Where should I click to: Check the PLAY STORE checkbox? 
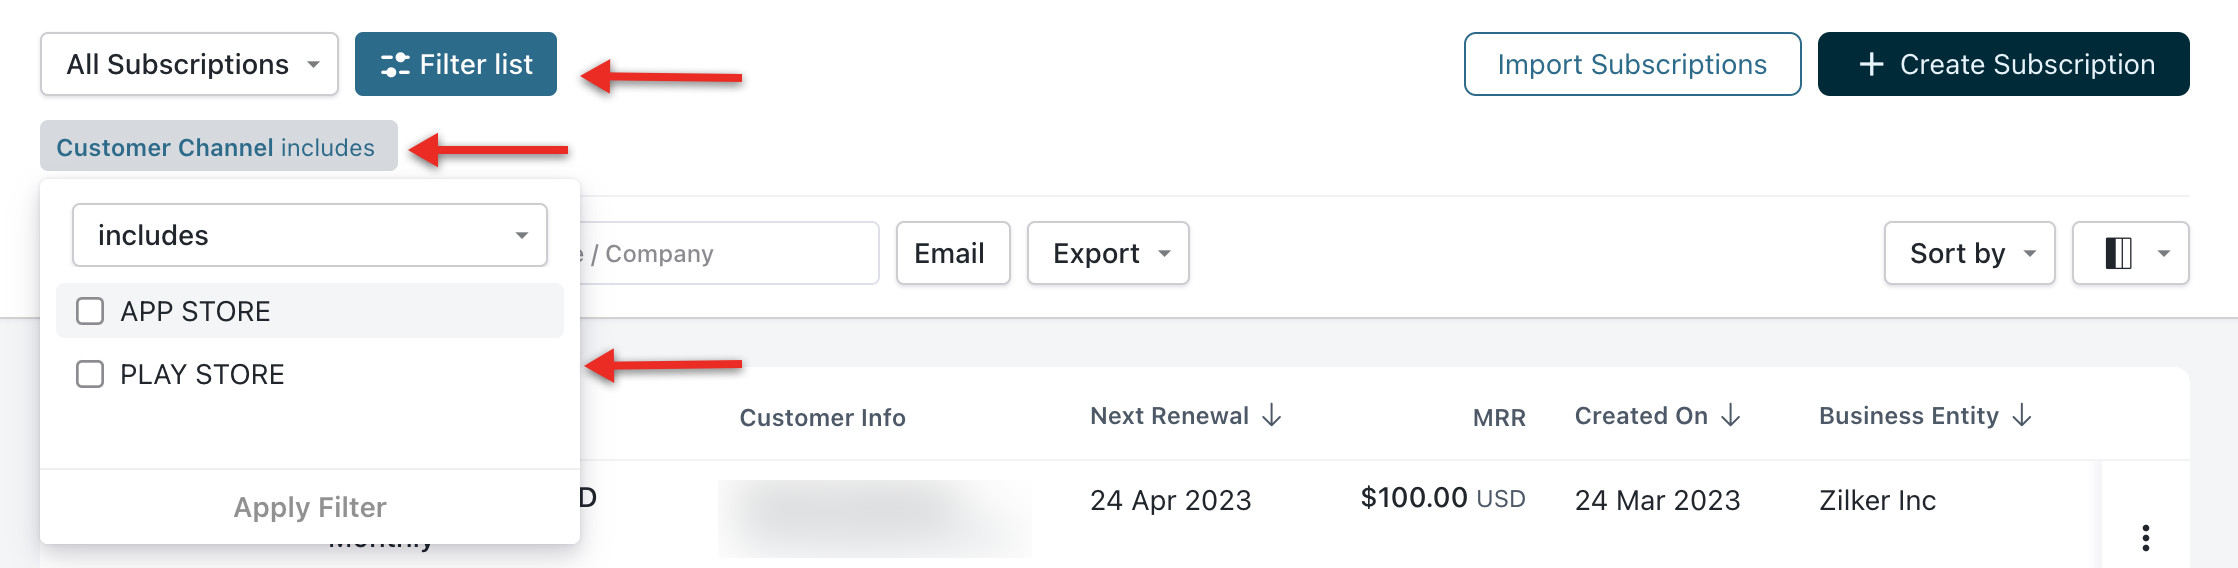[x=90, y=374]
